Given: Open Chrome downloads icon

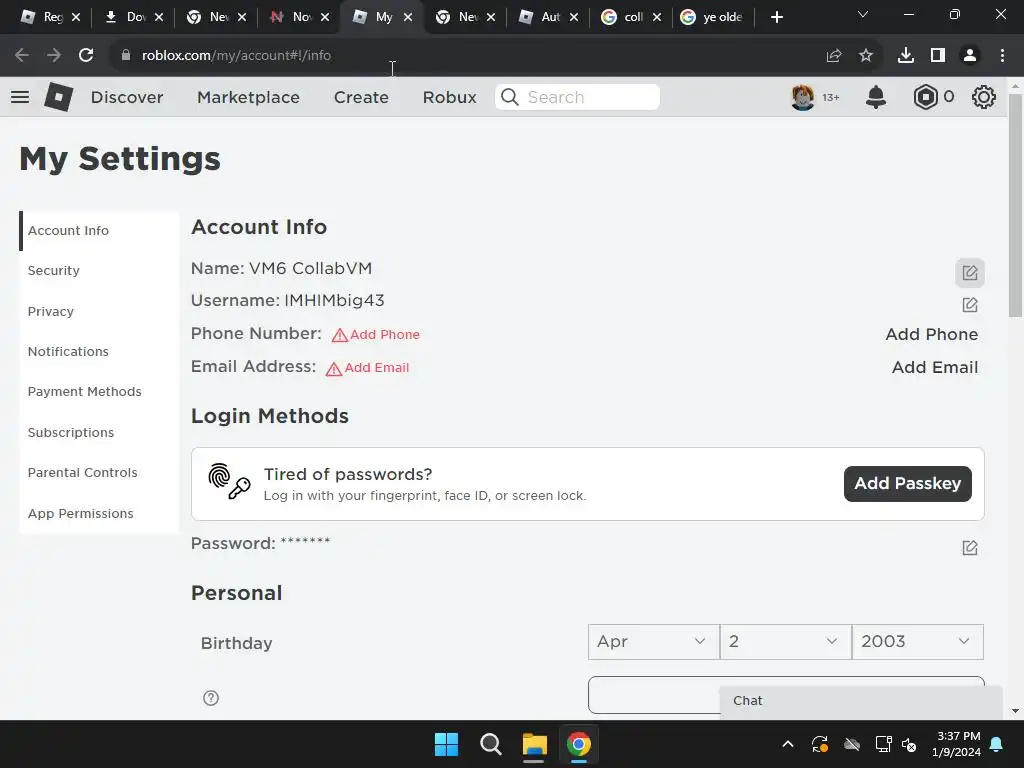Looking at the screenshot, I should point(906,56).
